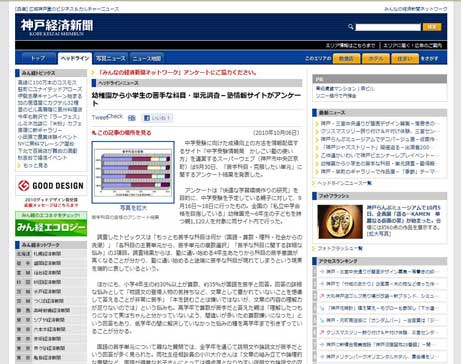Open the 100万本のコスモス topic link
461x364 pixels.
(x=47, y=82)
